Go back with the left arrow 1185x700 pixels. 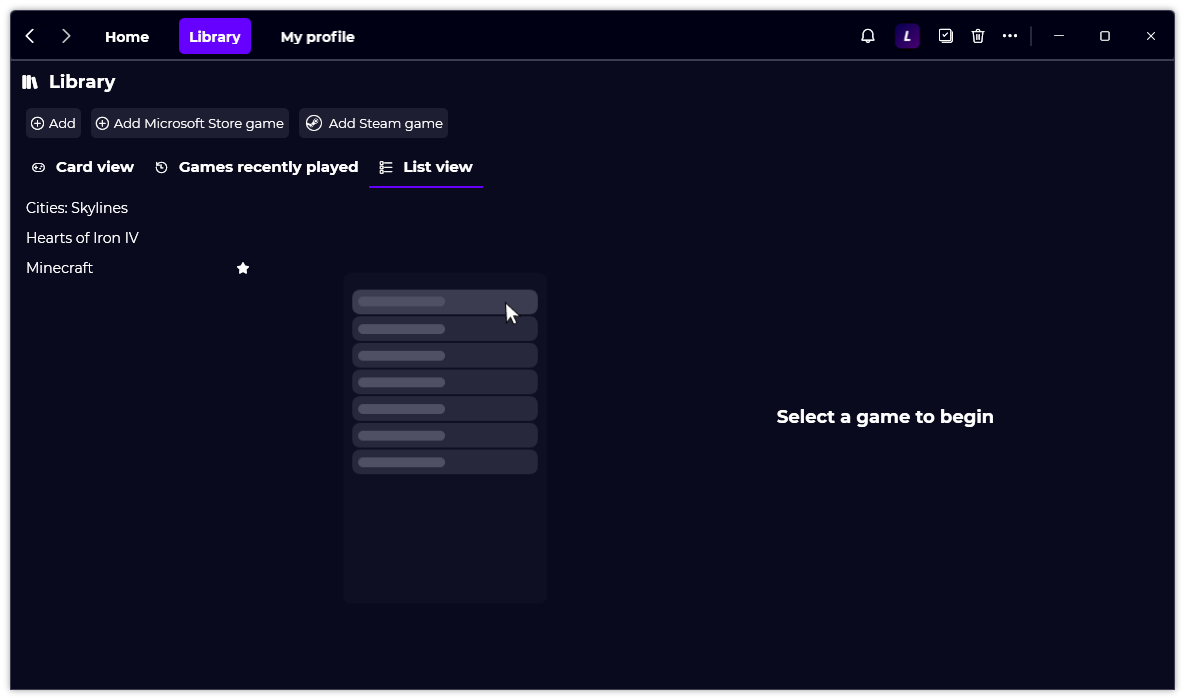tap(30, 36)
